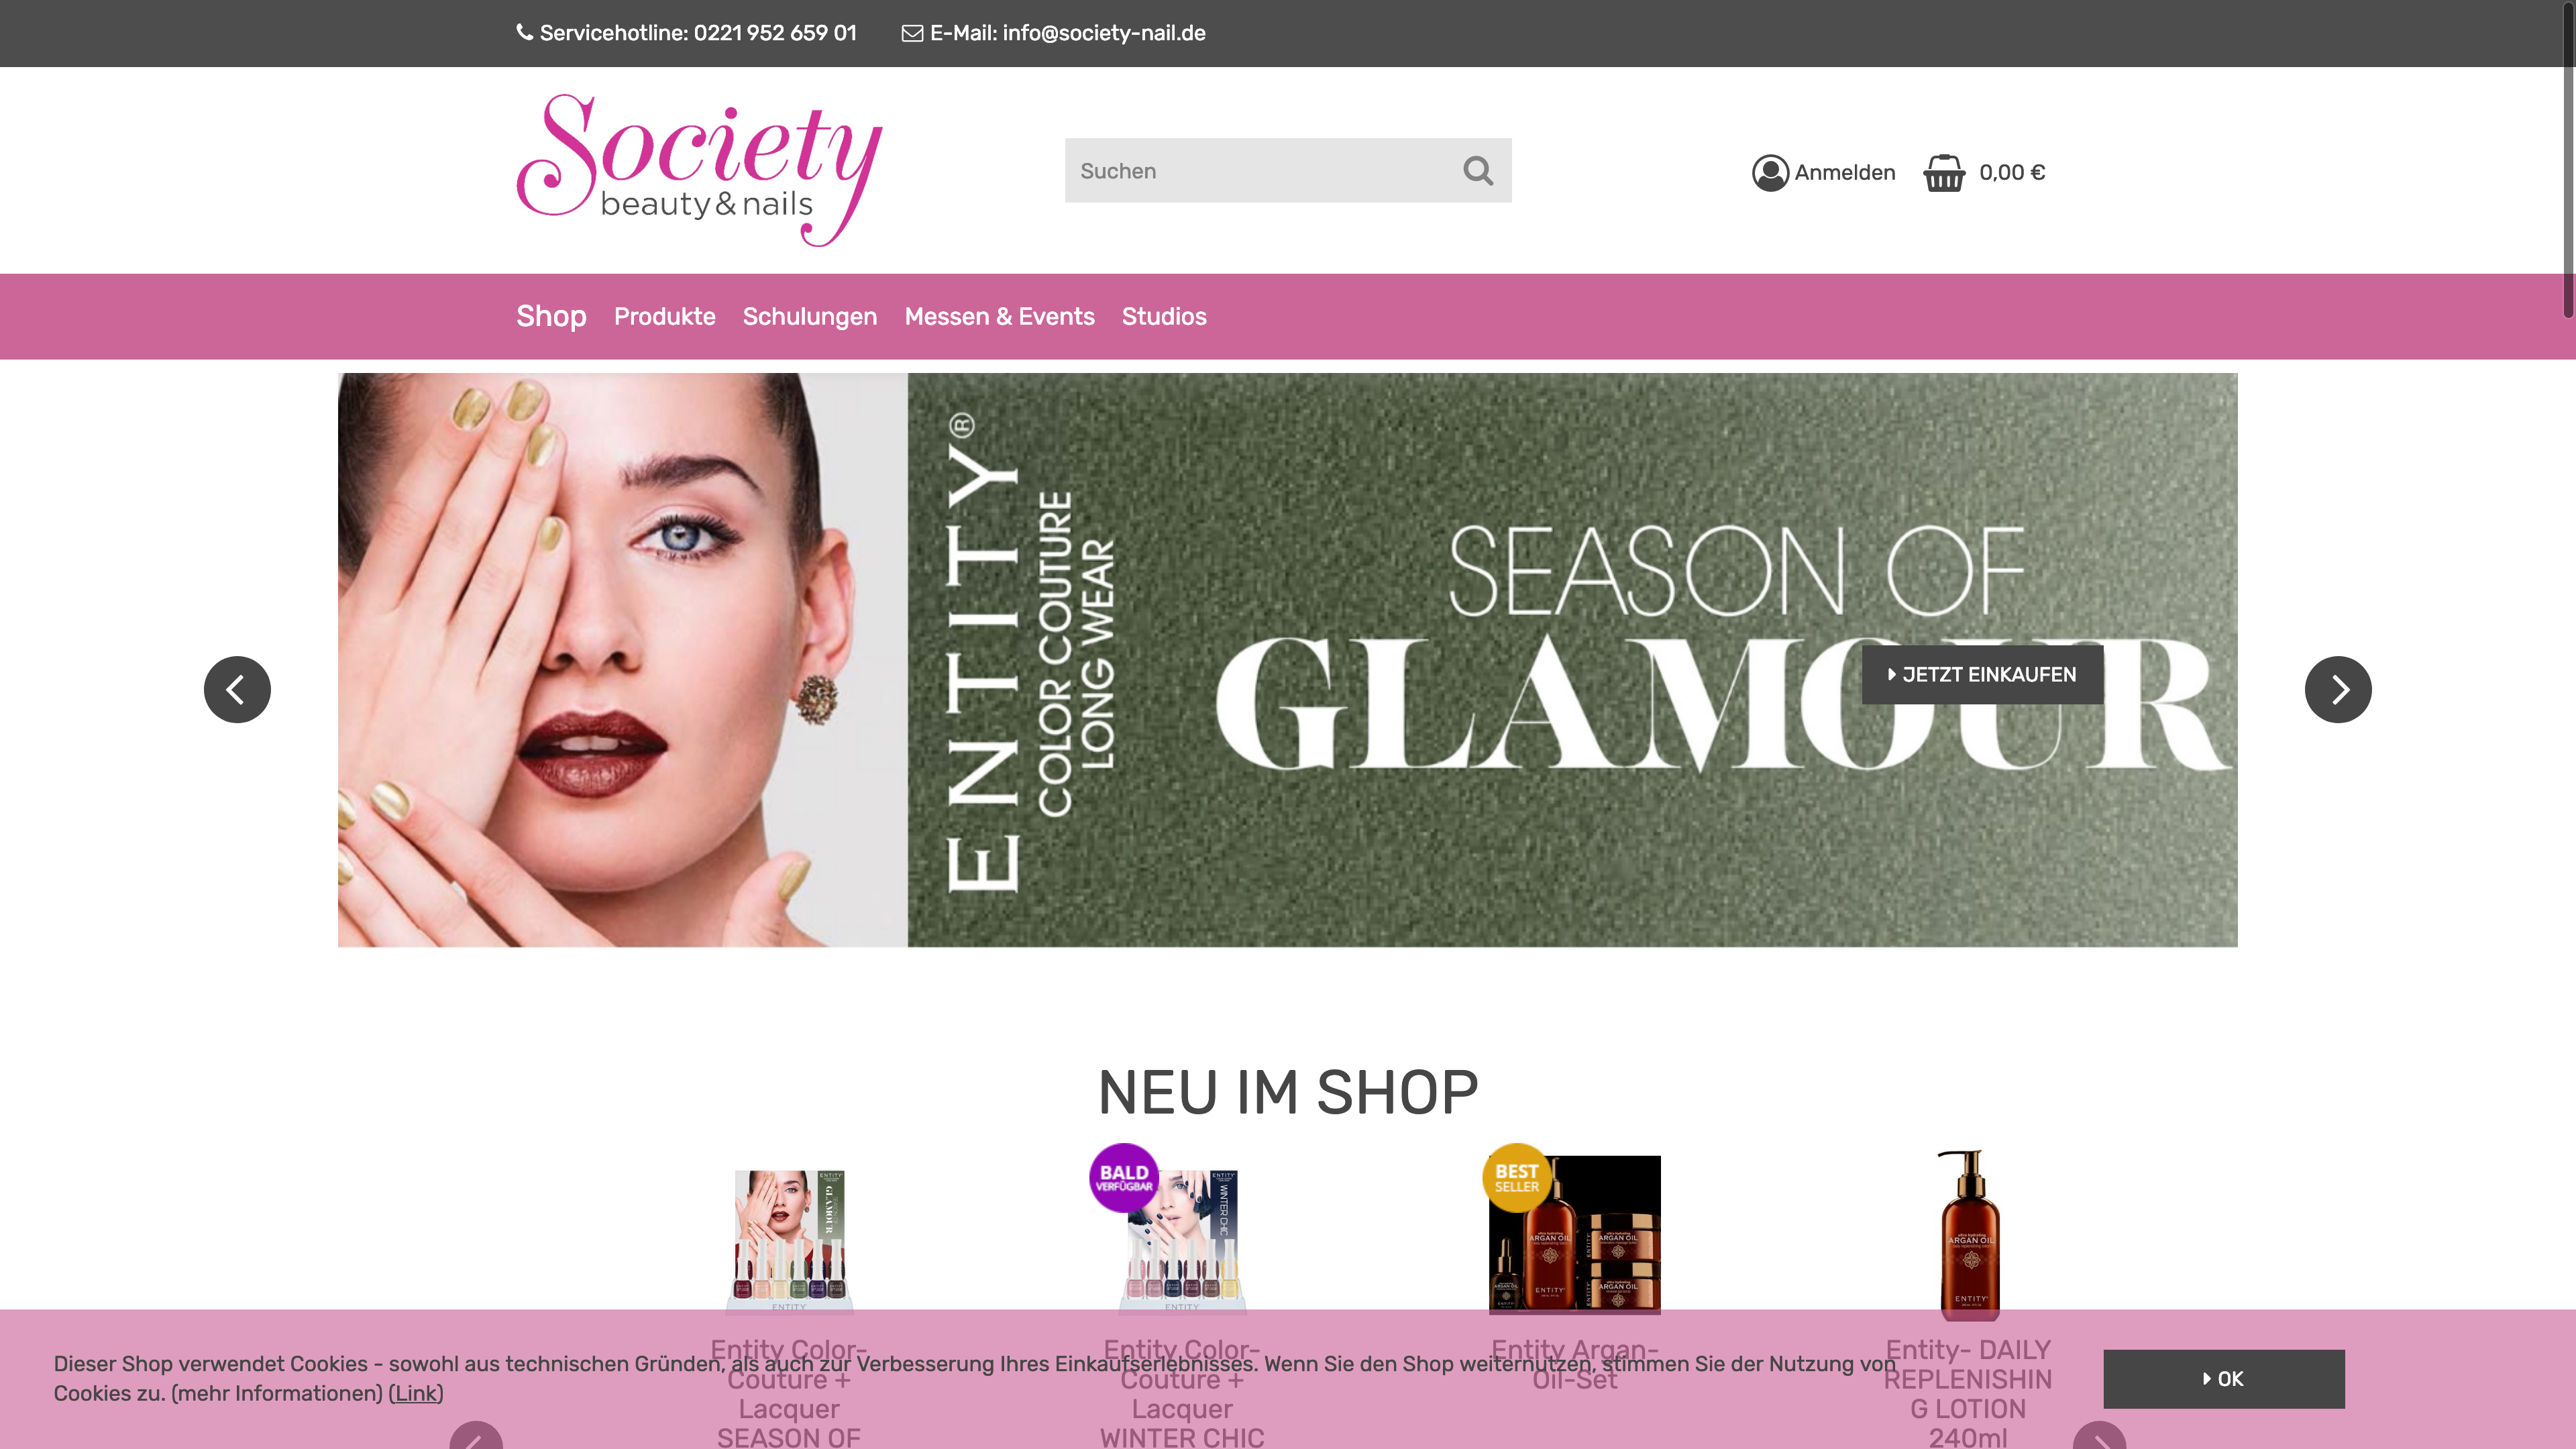Viewport: 2576px width, 1449px height.
Task: Open the Anmelden user account icon
Action: (1770, 173)
